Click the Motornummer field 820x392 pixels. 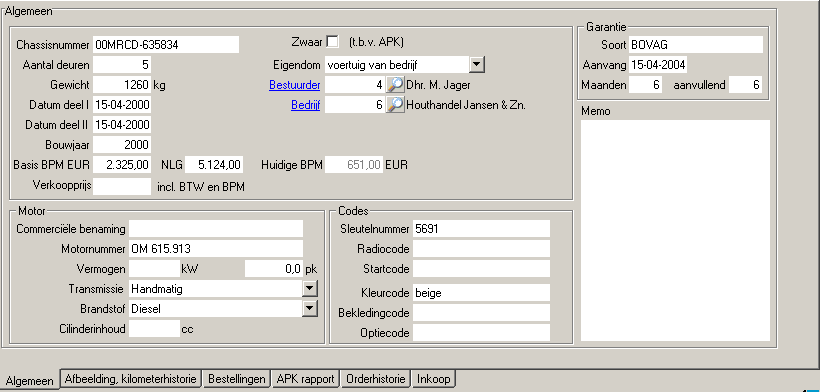point(215,249)
